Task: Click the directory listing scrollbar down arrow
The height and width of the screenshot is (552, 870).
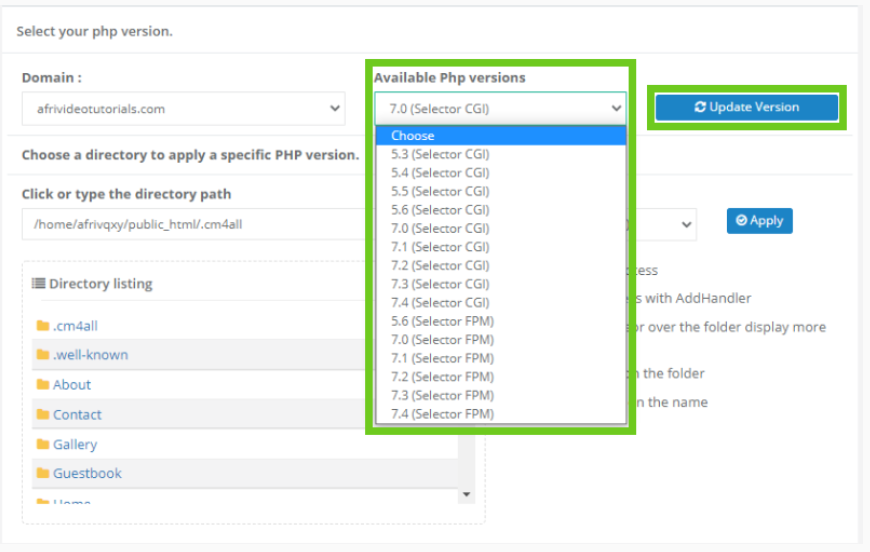Action: pyautogui.click(x=466, y=494)
